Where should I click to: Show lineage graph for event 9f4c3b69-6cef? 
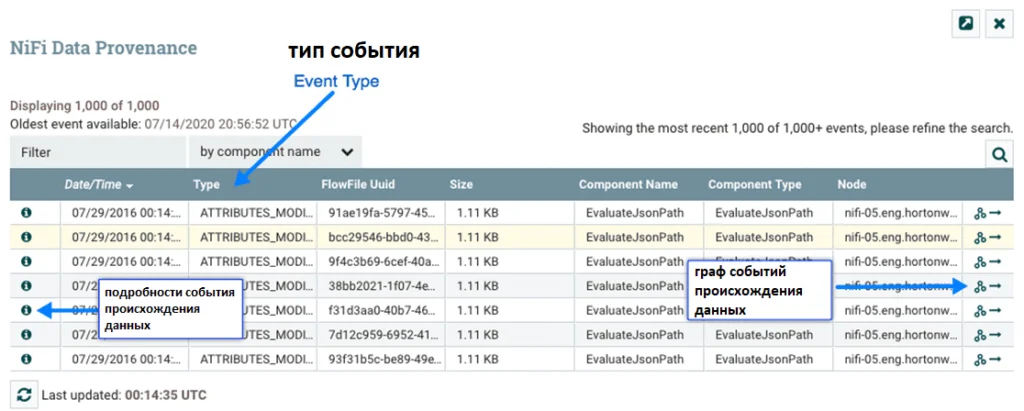(980, 262)
